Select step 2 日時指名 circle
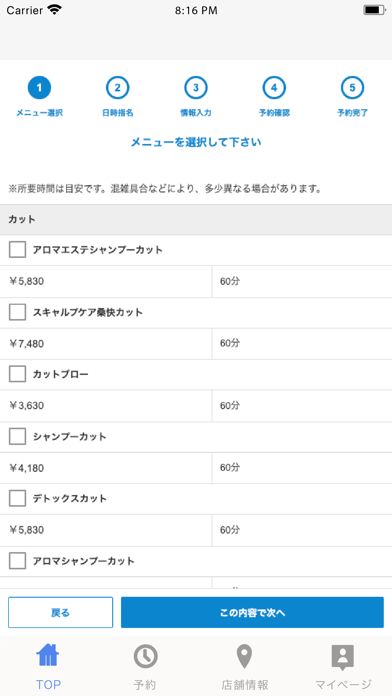392x696 pixels. point(118,88)
